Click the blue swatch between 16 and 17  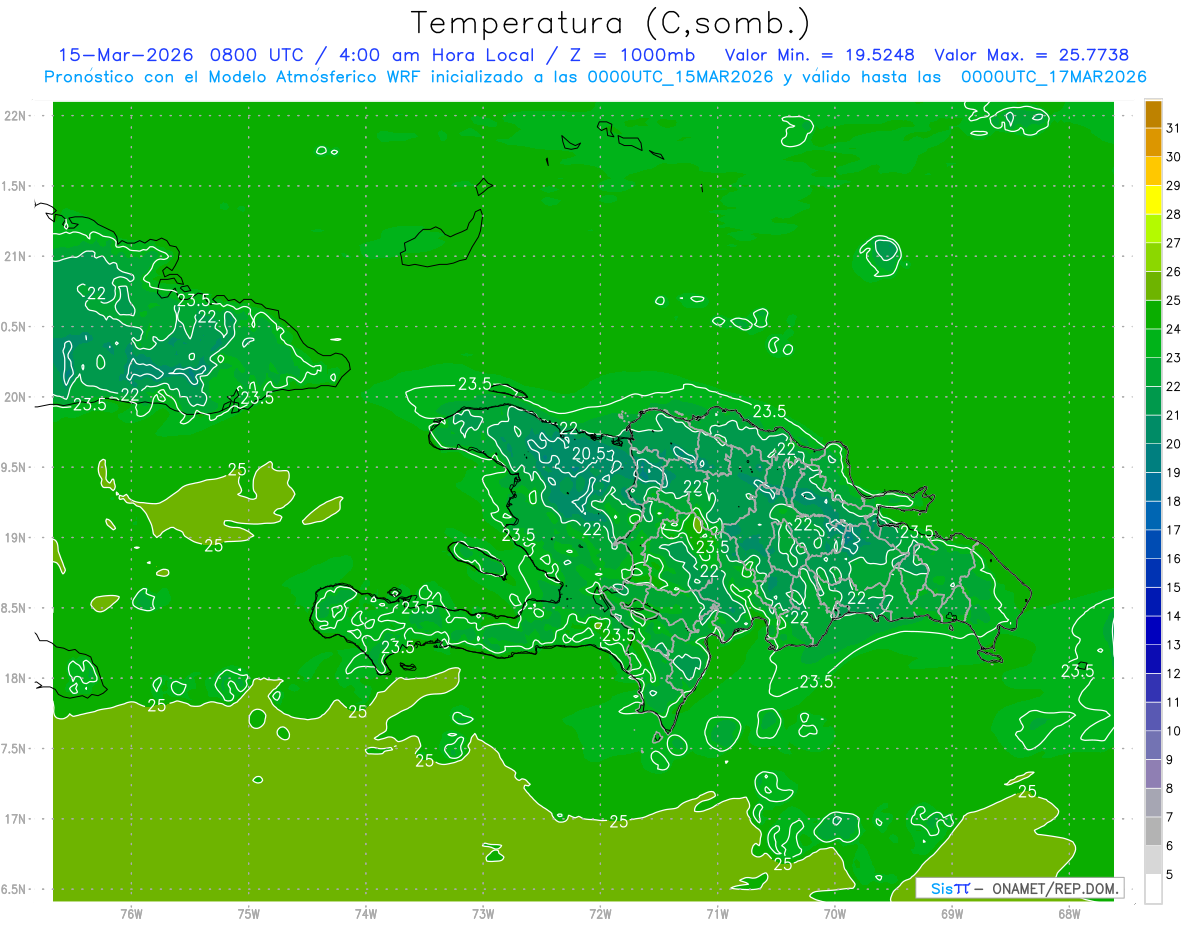click(x=1153, y=544)
